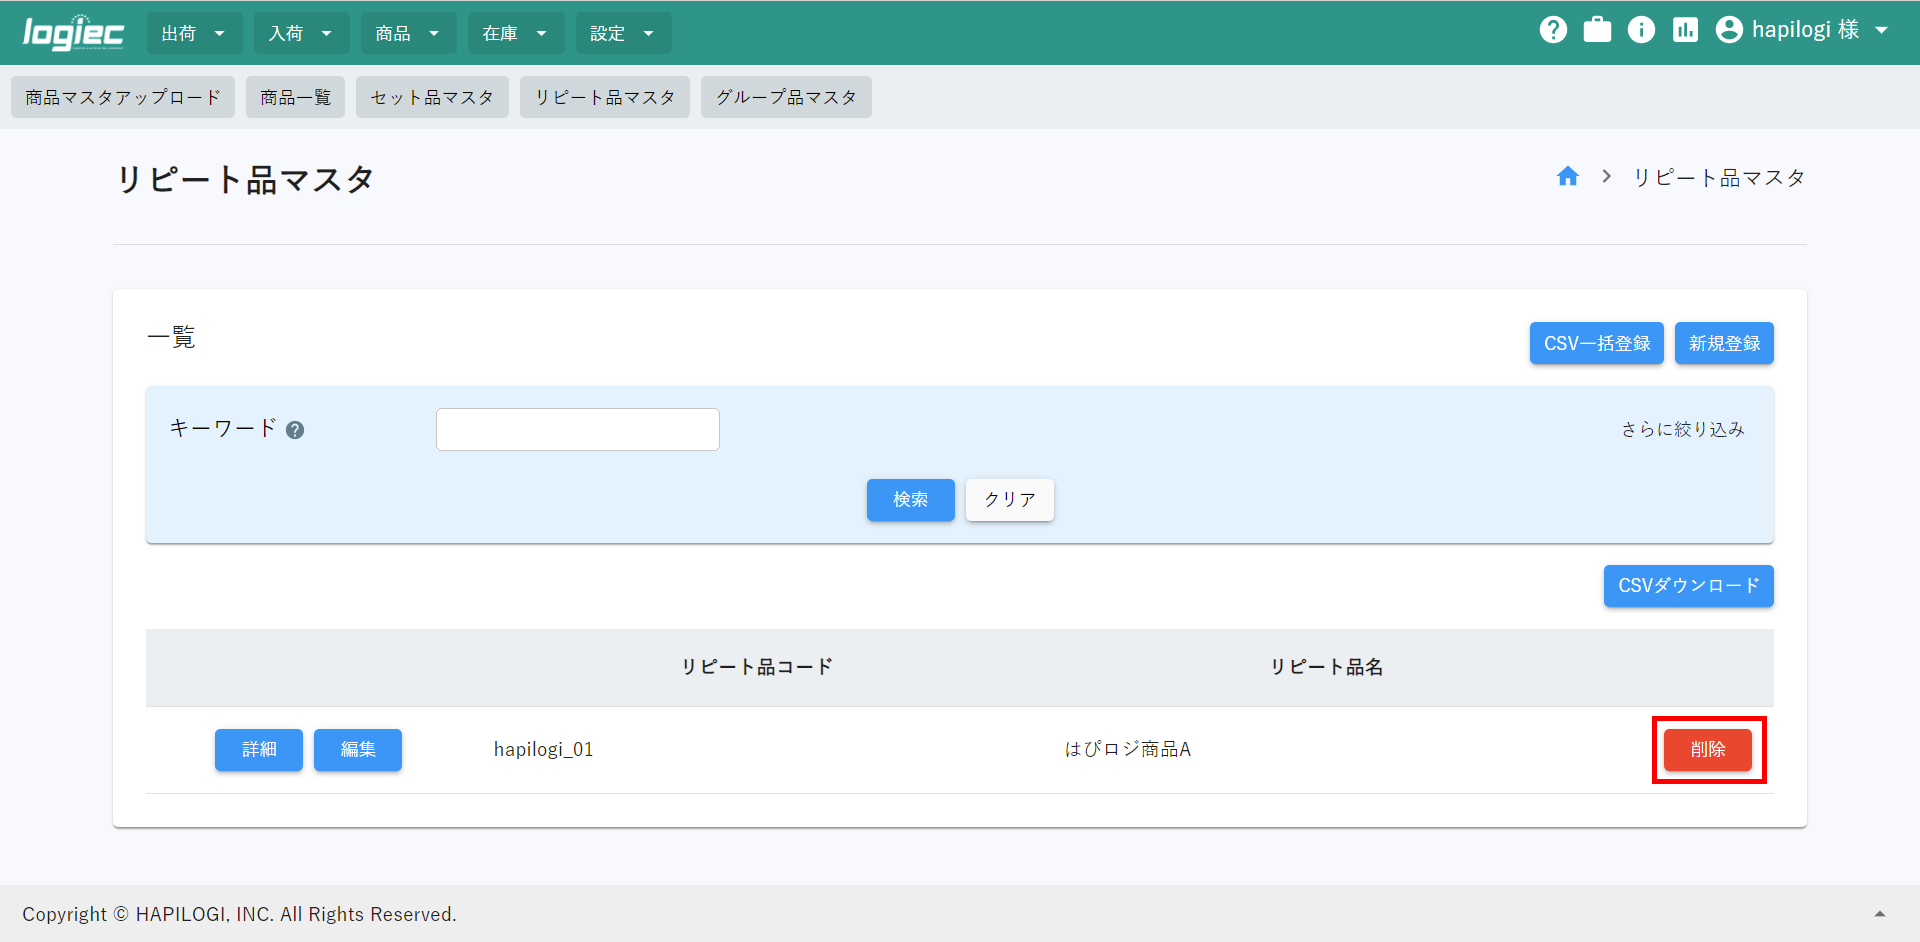Expand the 商品 dropdown menu
Screen dimensions: 1920x942
click(408, 33)
